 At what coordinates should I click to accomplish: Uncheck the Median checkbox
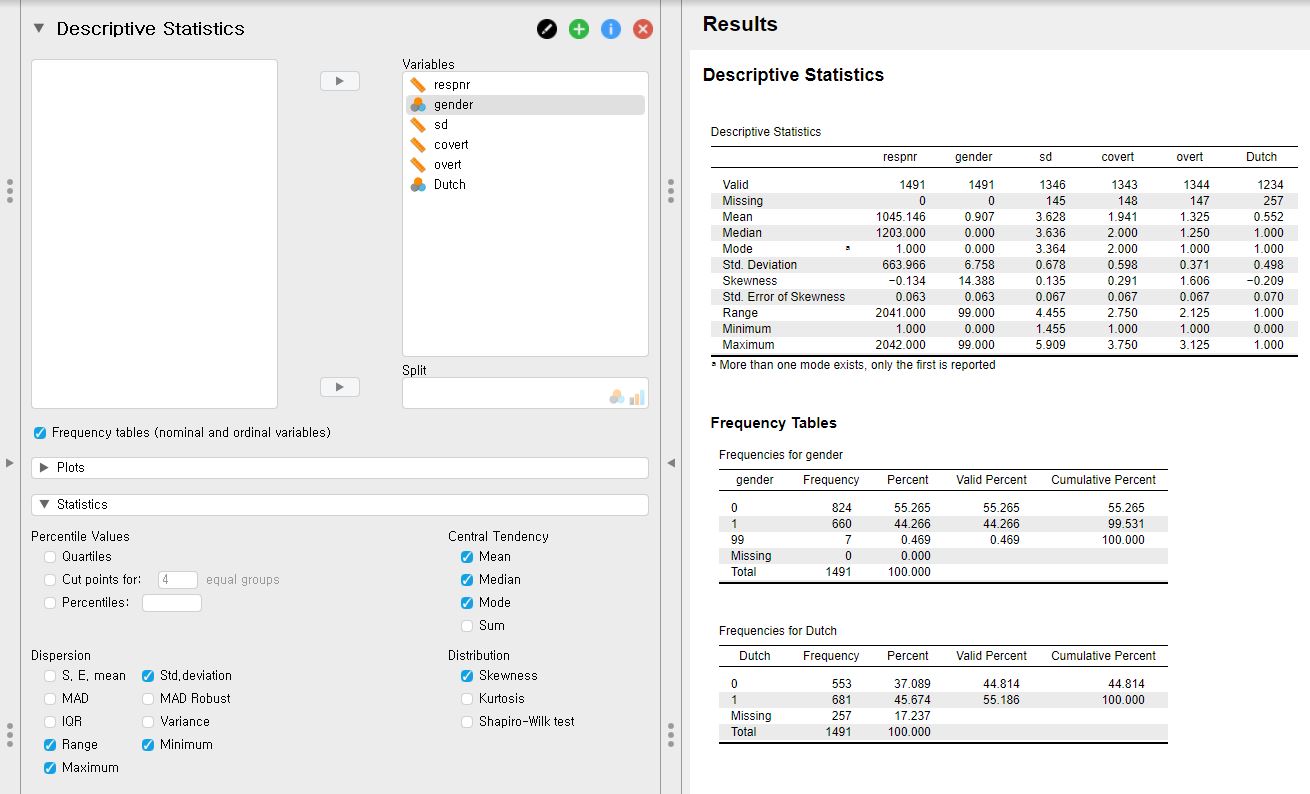pos(467,580)
